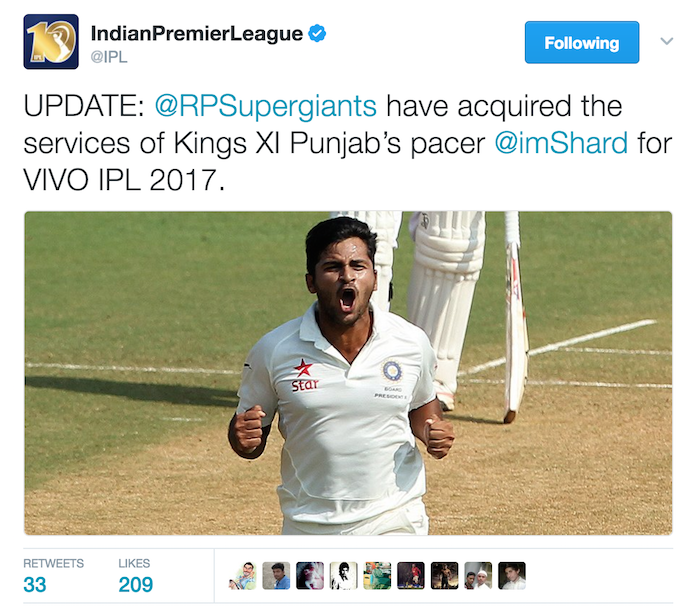Click the blue verified badge
The width and height of the screenshot is (700, 614).
(317, 33)
